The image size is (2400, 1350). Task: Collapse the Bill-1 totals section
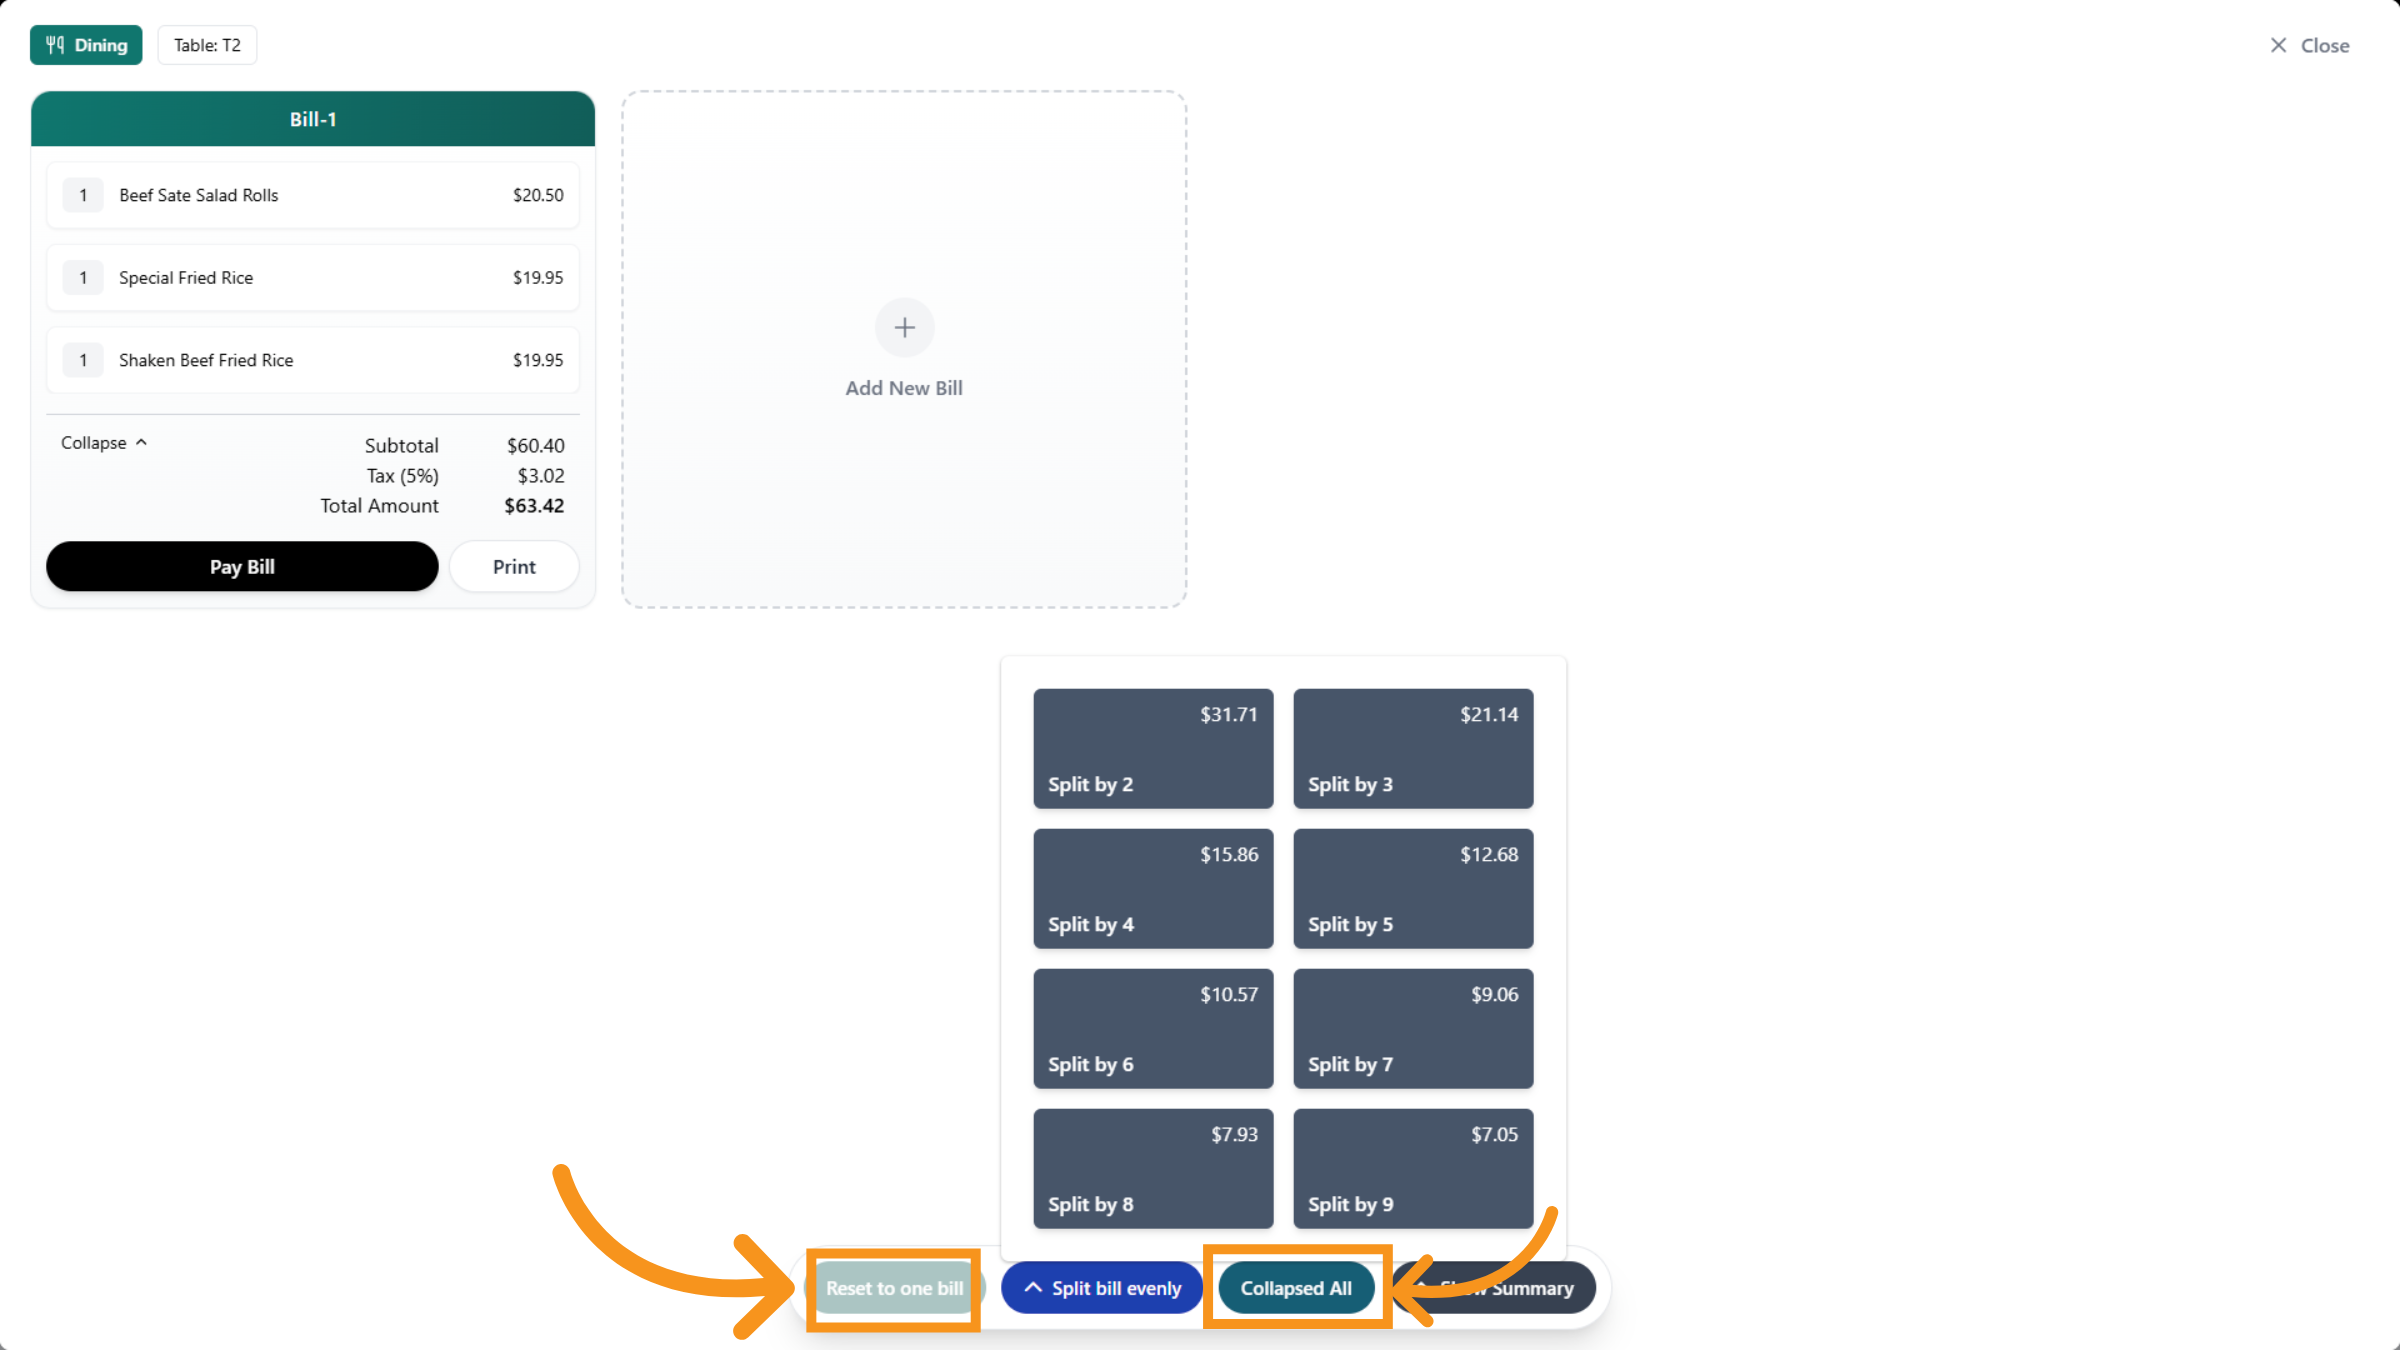pyautogui.click(x=104, y=443)
